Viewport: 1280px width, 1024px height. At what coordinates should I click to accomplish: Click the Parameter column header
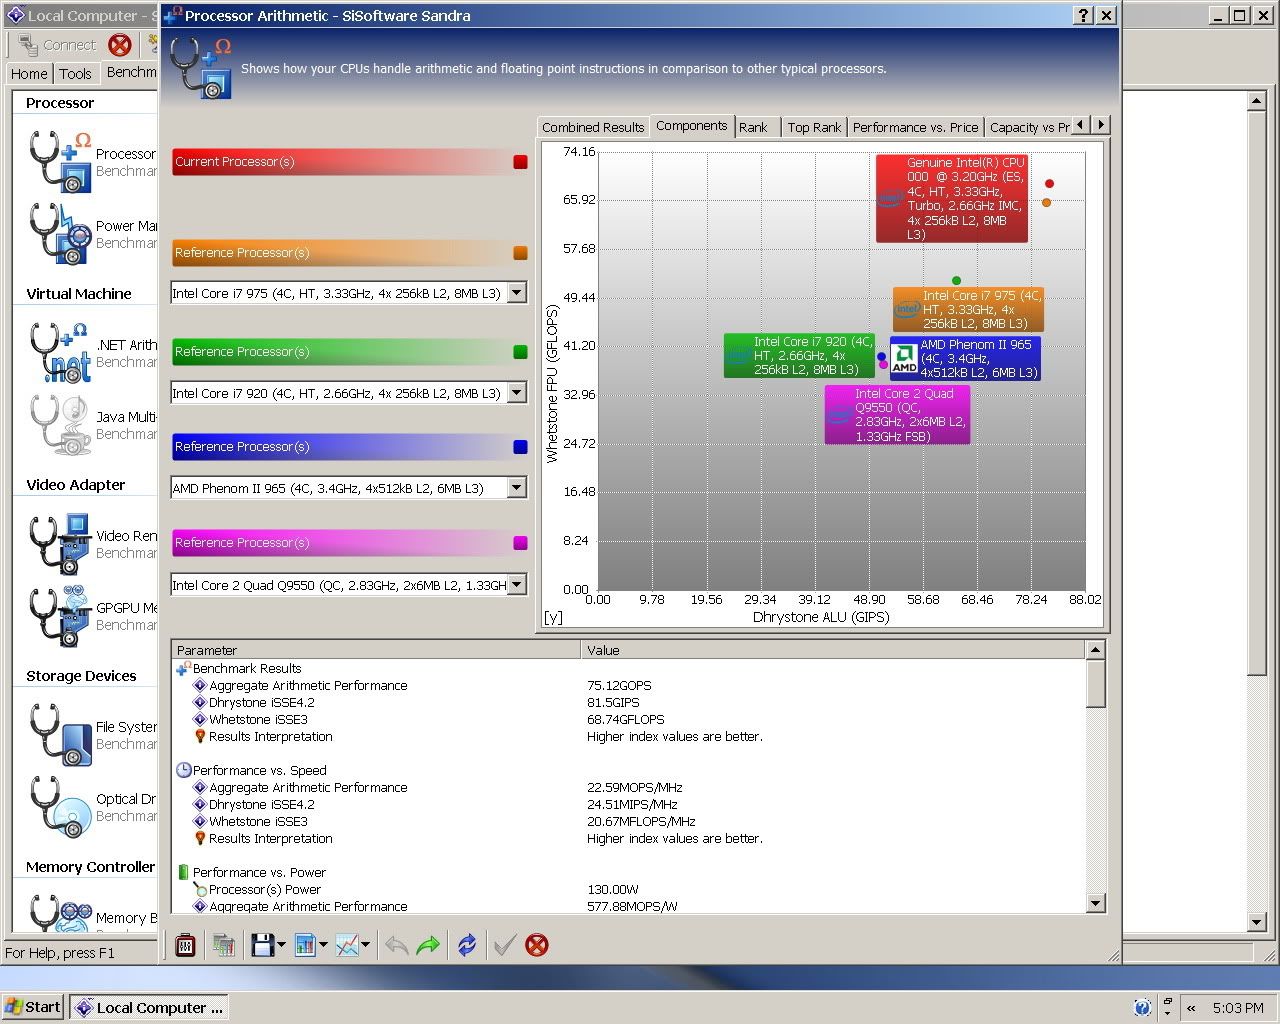coord(376,650)
